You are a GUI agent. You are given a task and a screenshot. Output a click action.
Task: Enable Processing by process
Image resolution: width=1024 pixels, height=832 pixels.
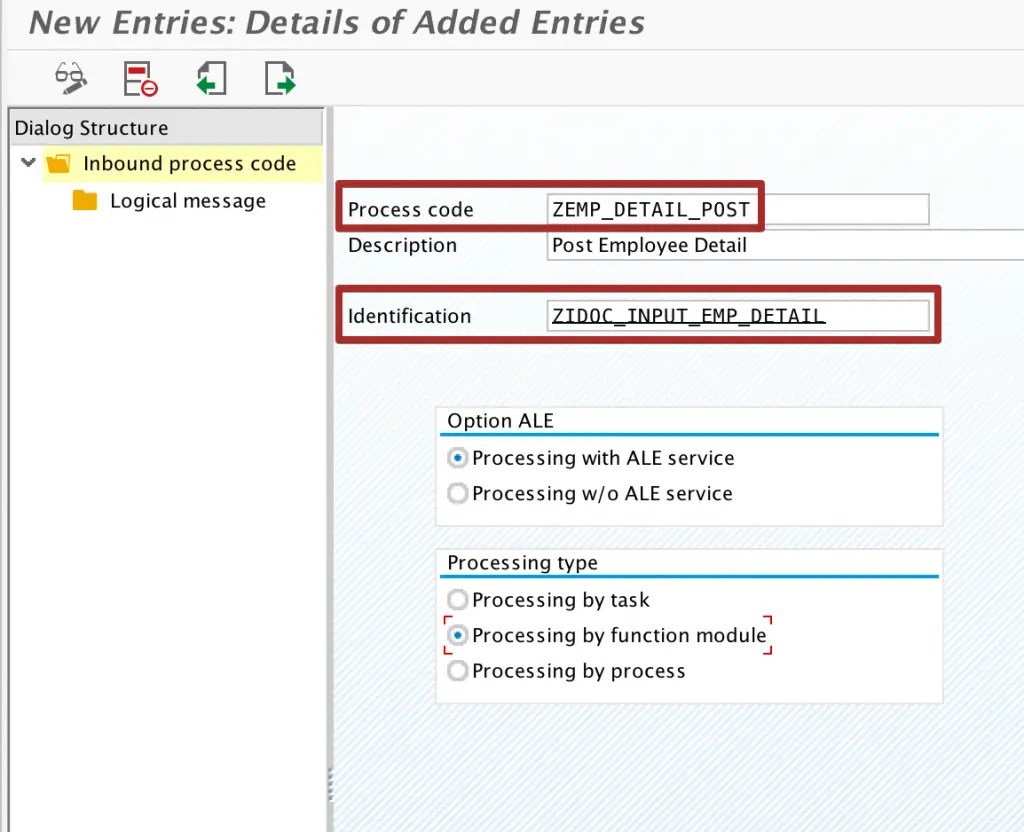pos(457,671)
